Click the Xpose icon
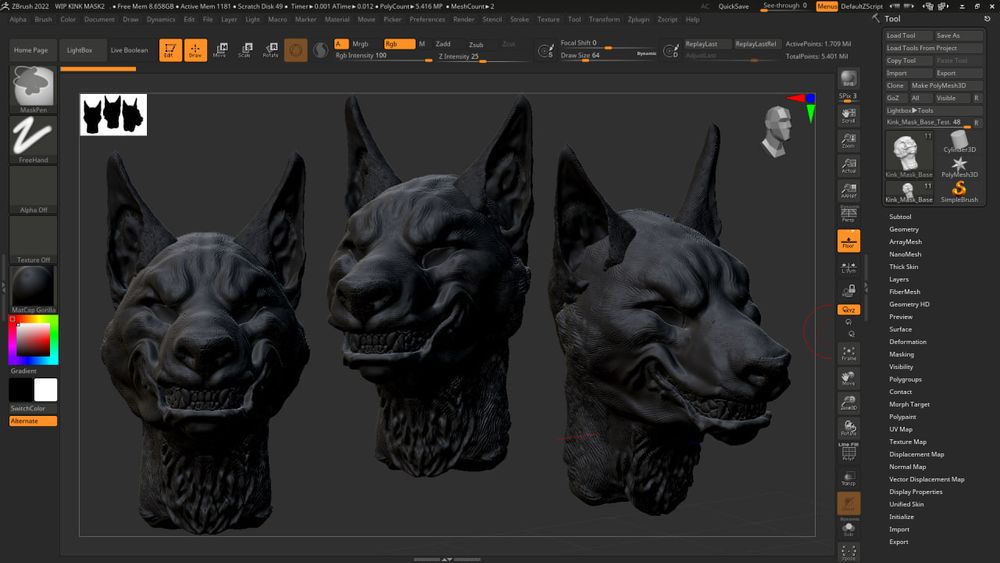This screenshot has width=1000, height=563. (x=848, y=552)
